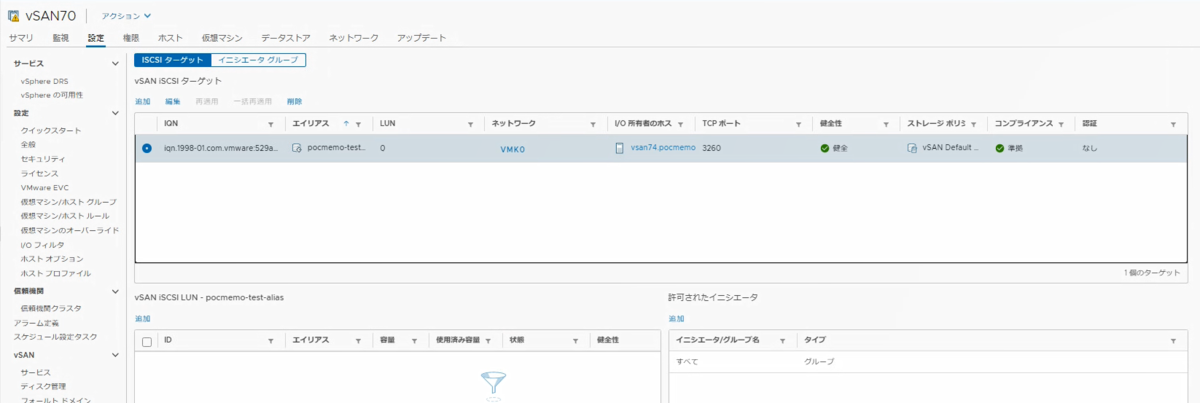Filter the コンプライアンス column

coord(1061,124)
